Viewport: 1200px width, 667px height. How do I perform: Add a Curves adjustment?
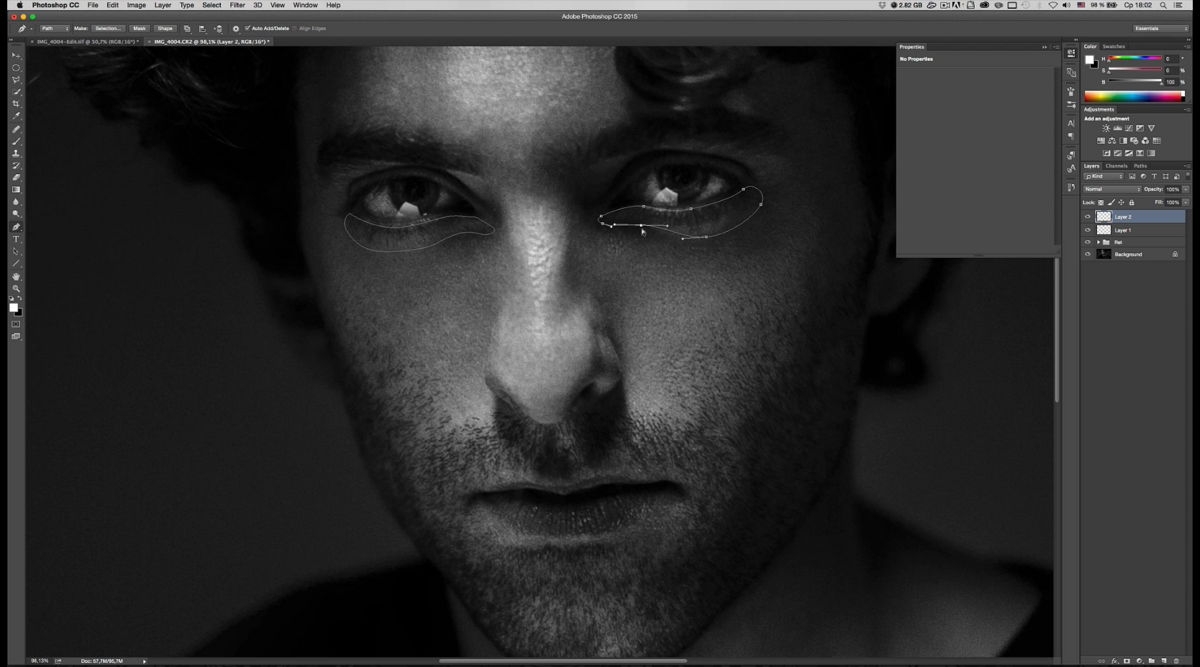click(1128, 128)
